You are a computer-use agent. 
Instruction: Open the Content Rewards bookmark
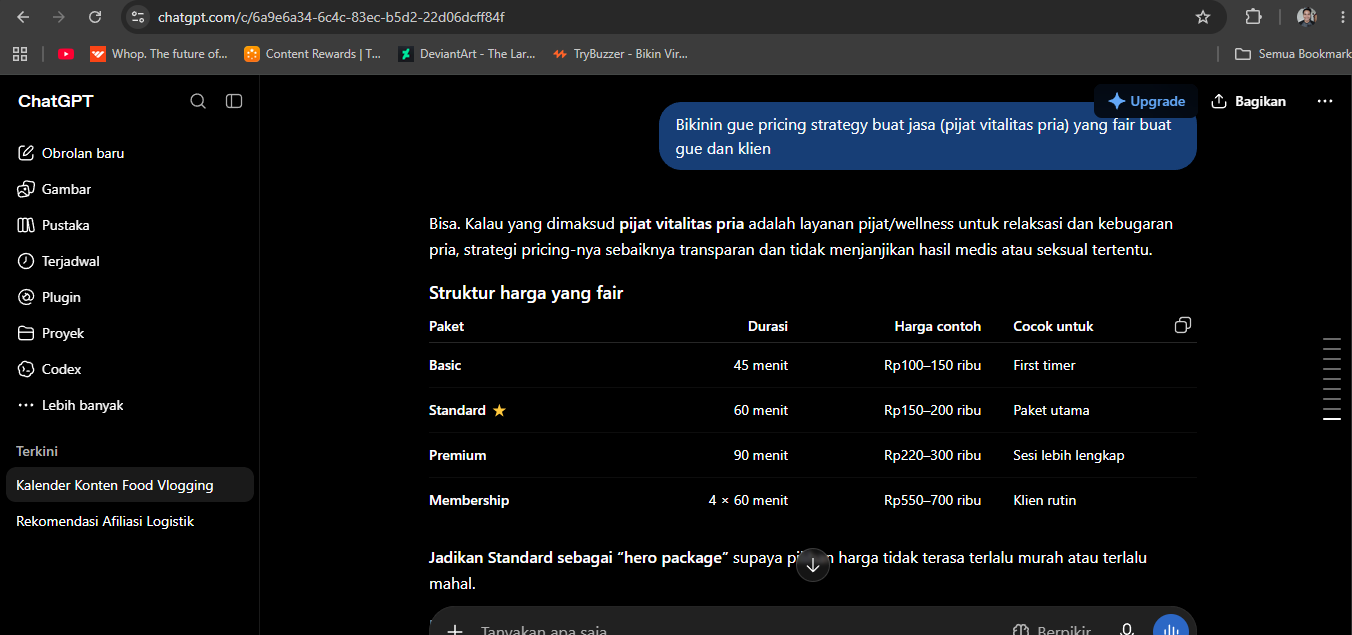(313, 54)
